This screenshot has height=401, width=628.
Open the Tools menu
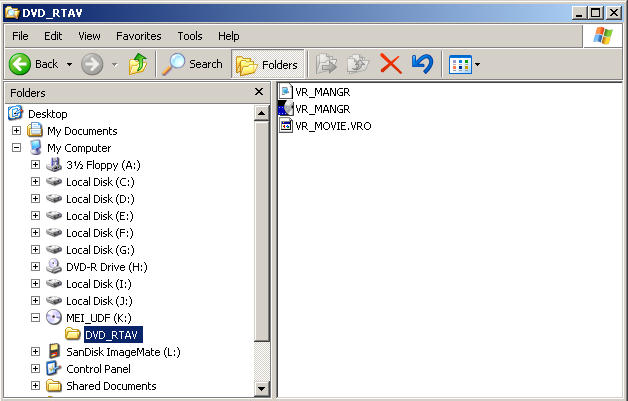pyautogui.click(x=190, y=36)
